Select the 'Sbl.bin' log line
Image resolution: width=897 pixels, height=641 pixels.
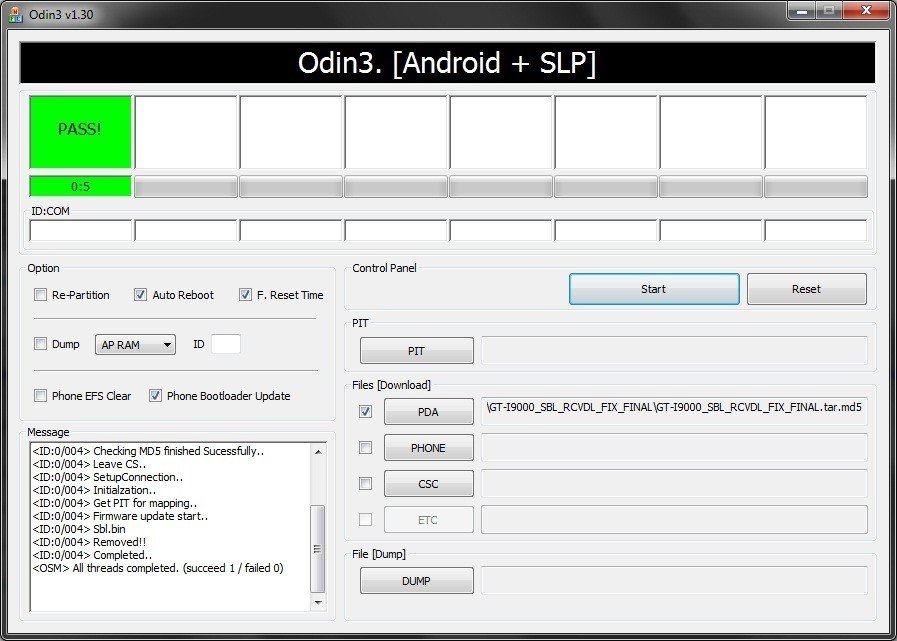pyautogui.click(x=79, y=529)
